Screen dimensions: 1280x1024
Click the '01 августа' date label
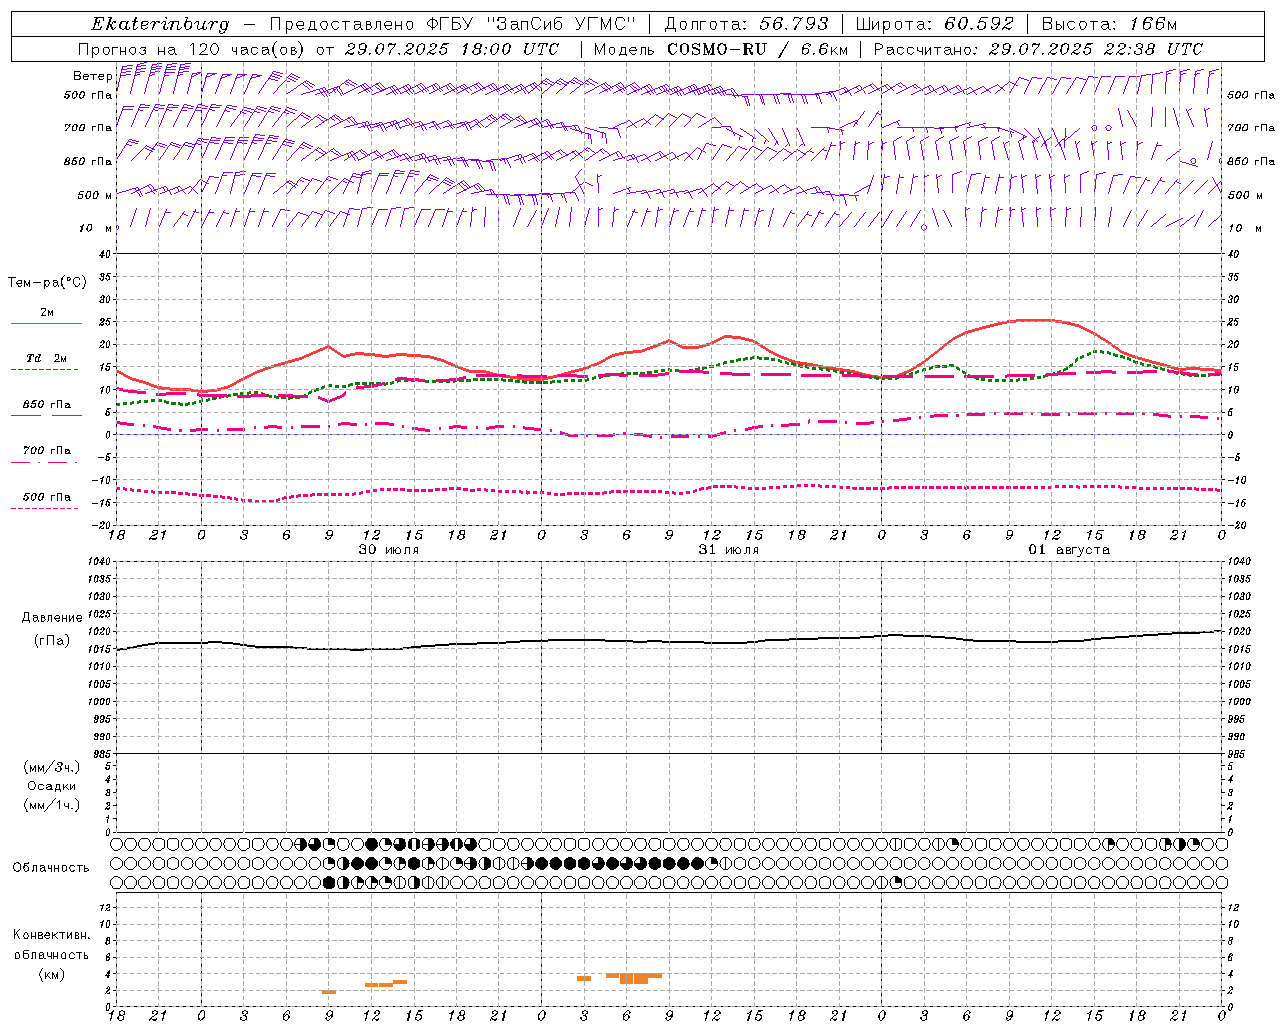[x=1069, y=550]
